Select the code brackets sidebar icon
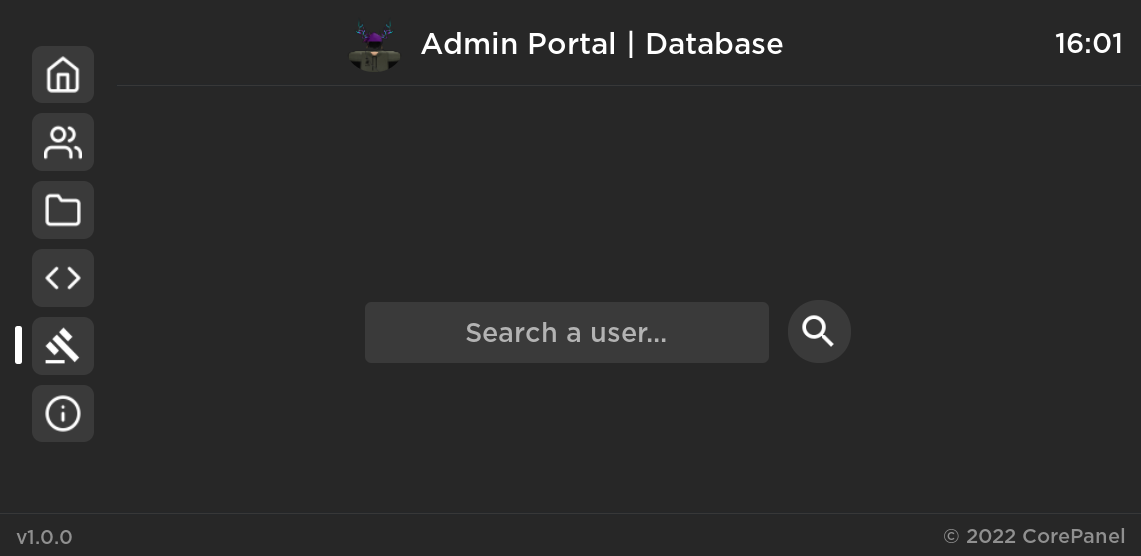The image size is (1141, 556). [63, 278]
